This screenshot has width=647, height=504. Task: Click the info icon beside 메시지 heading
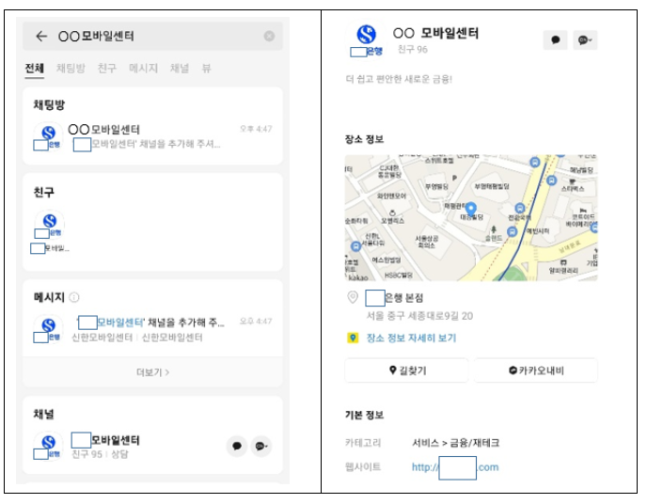point(74,297)
